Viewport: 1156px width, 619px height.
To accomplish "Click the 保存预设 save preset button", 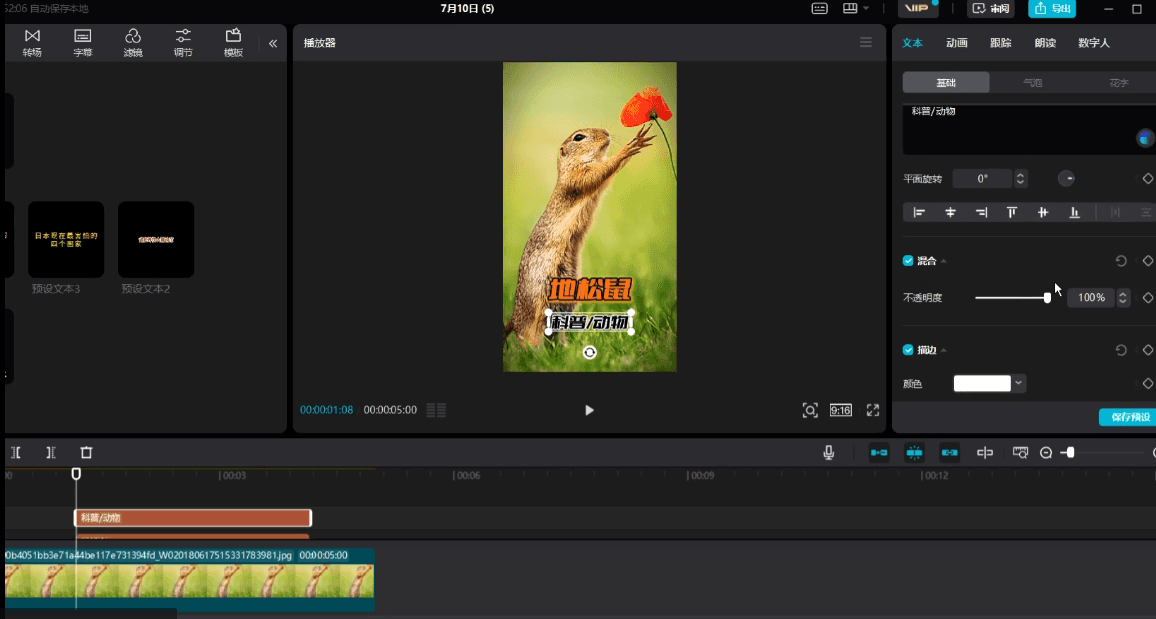I will point(1129,417).
